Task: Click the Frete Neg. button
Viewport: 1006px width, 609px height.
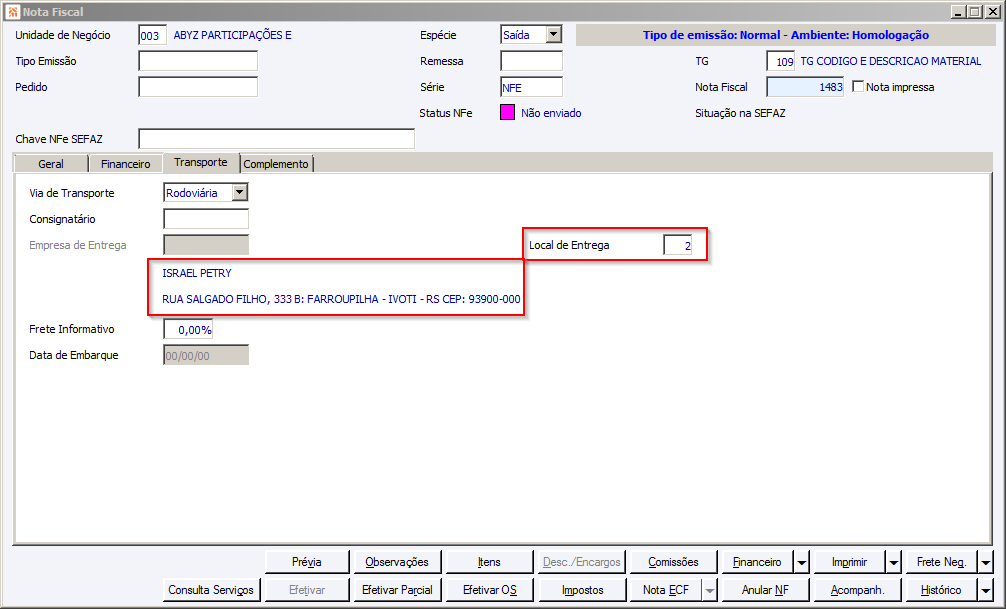Action: coord(941,562)
